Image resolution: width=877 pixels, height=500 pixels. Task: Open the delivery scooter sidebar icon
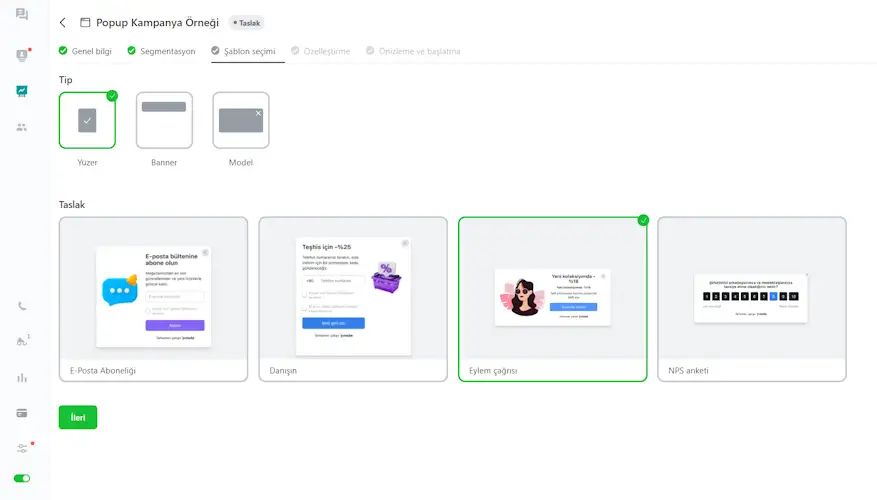(x=22, y=341)
